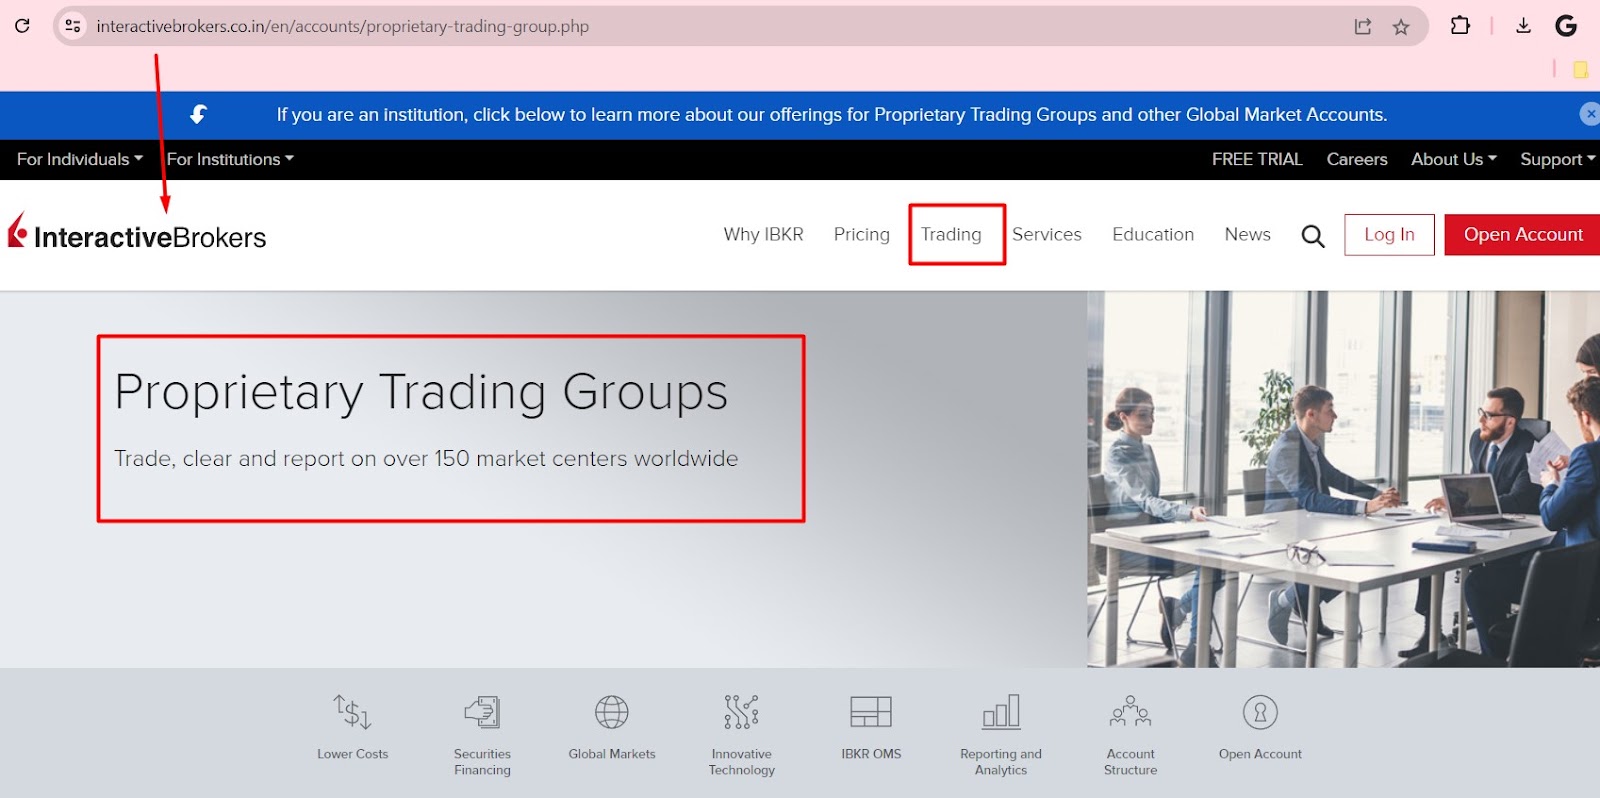Click the yellow note icon below toolbar
The image size is (1600, 798).
coord(1581,69)
